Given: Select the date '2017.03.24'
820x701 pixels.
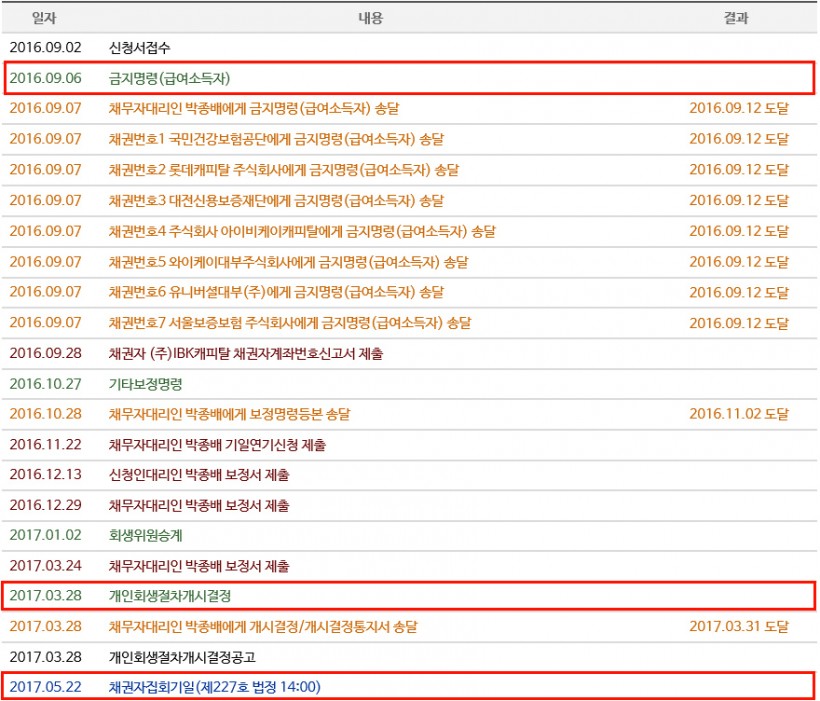Looking at the screenshot, I should (45, 566).
